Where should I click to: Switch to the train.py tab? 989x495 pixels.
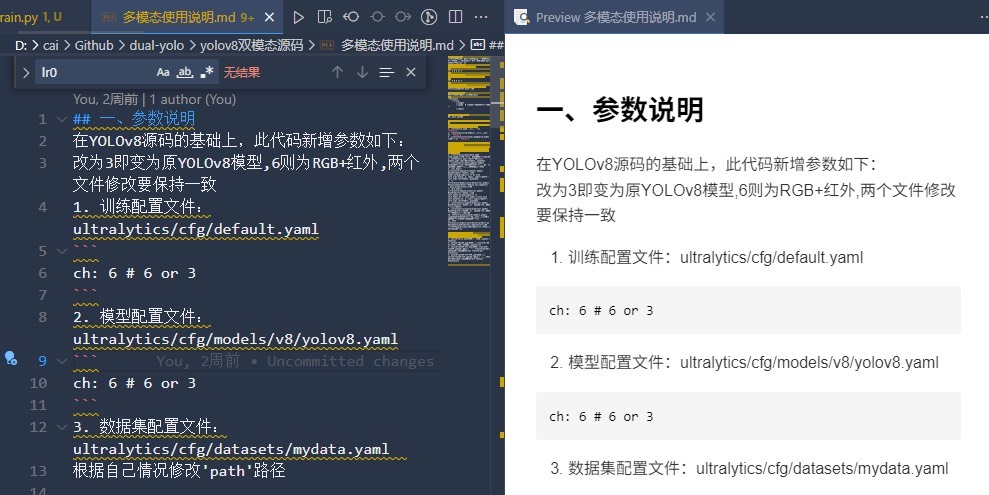32,18
